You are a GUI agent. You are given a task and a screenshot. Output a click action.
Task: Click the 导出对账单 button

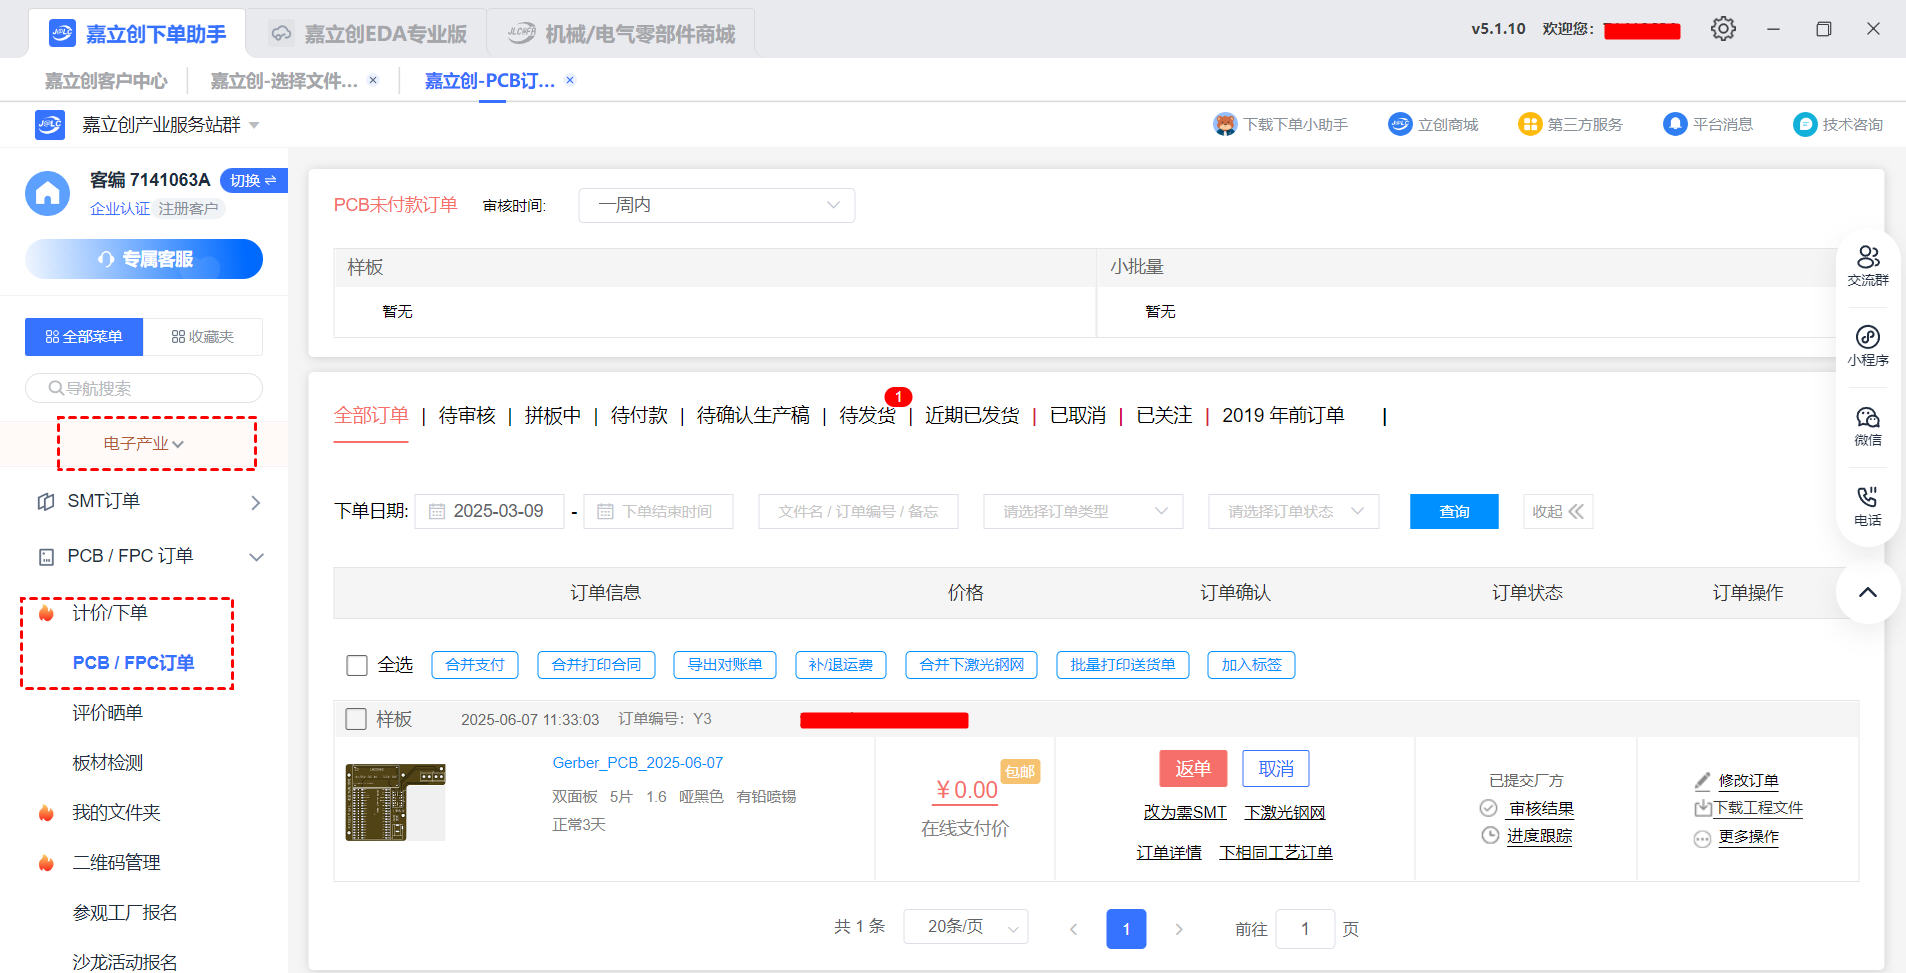coord(725,665)
